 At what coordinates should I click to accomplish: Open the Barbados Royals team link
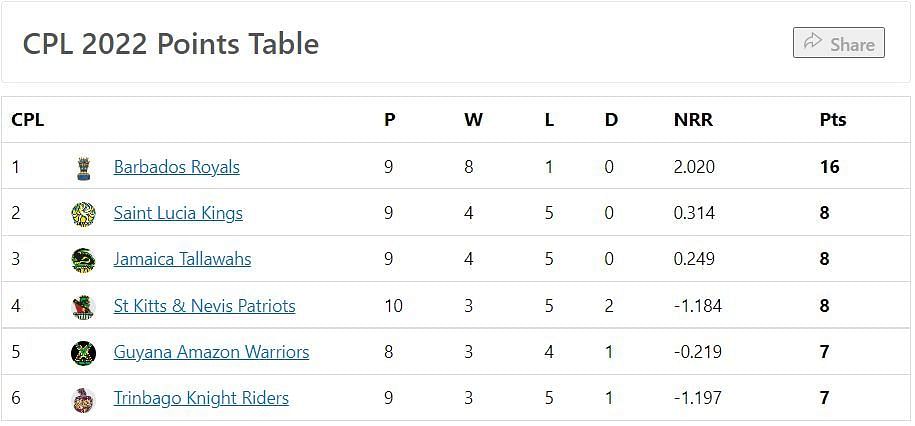coord(177,167)
